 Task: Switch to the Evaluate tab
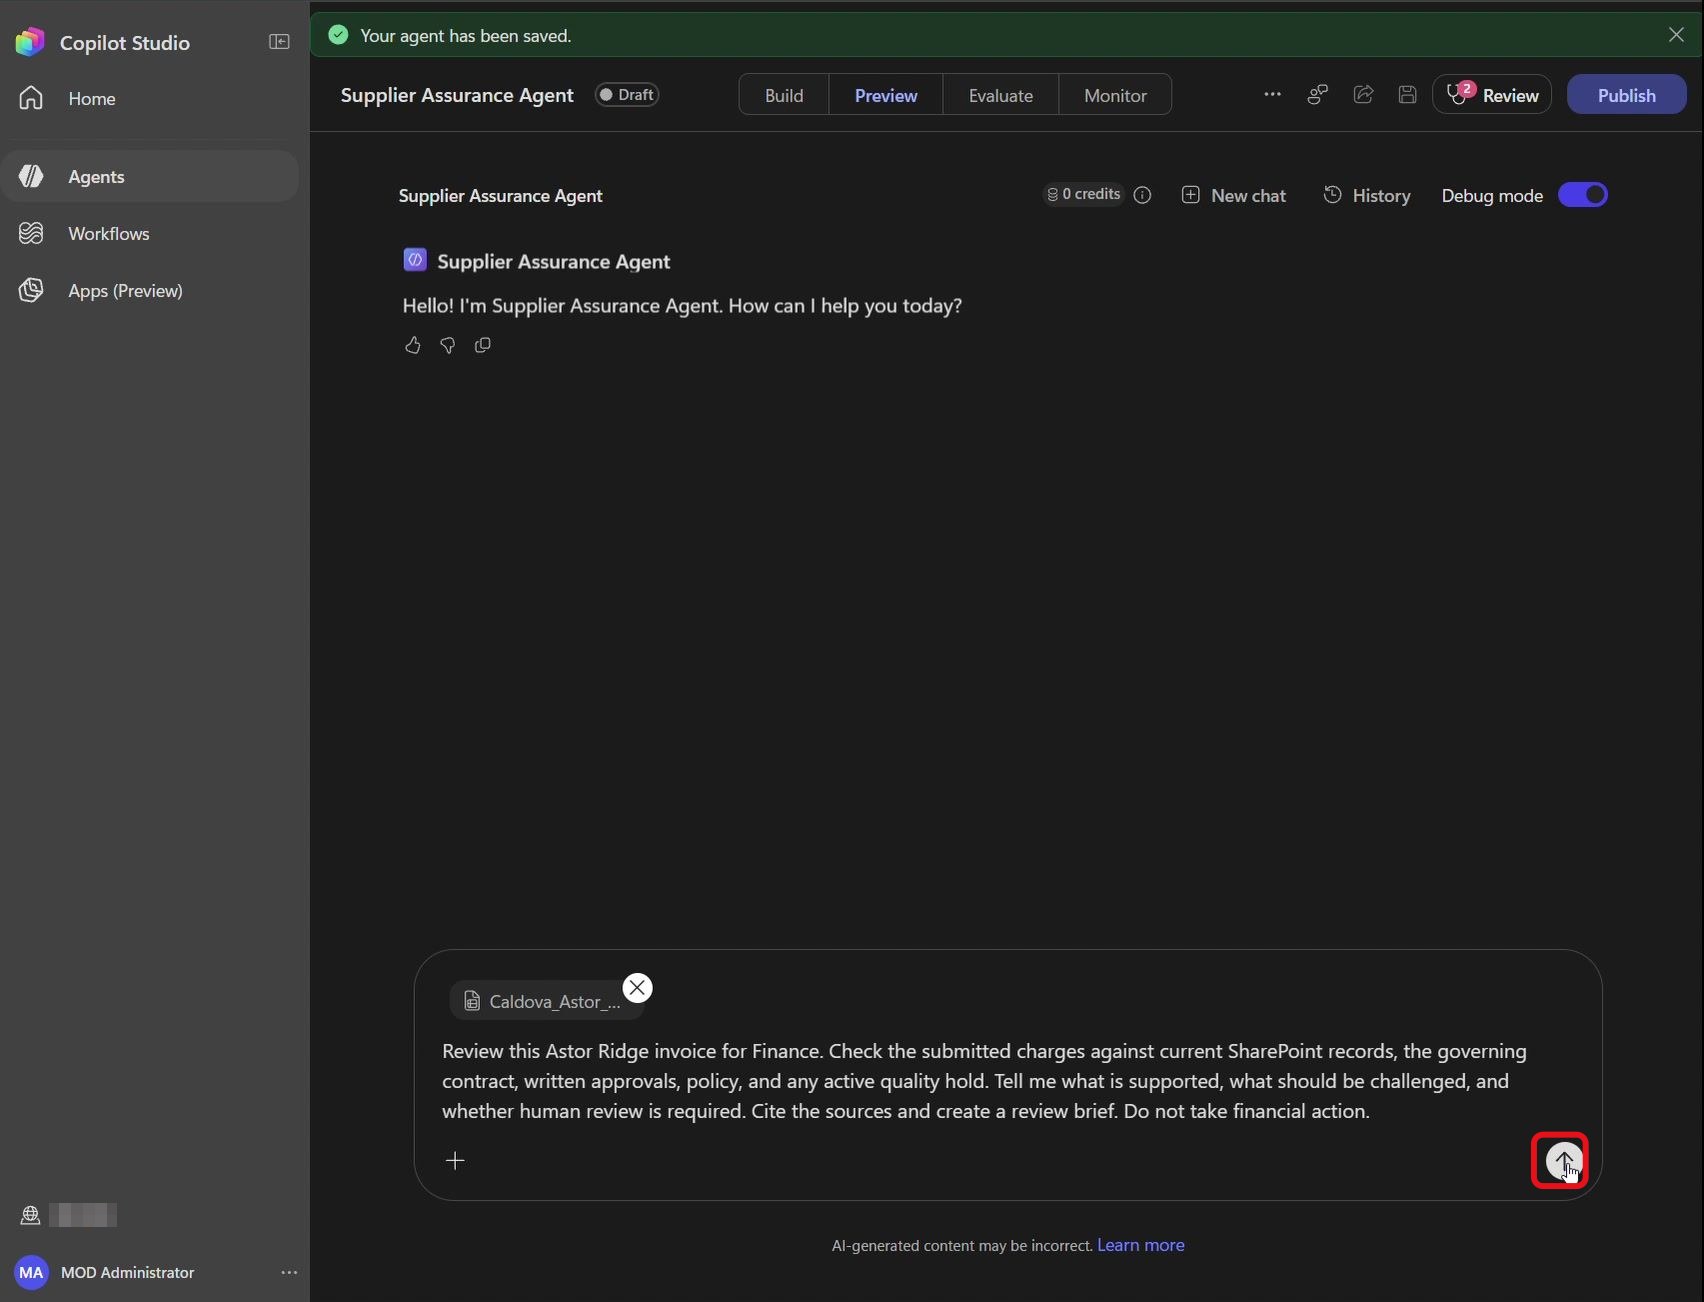1000,95
